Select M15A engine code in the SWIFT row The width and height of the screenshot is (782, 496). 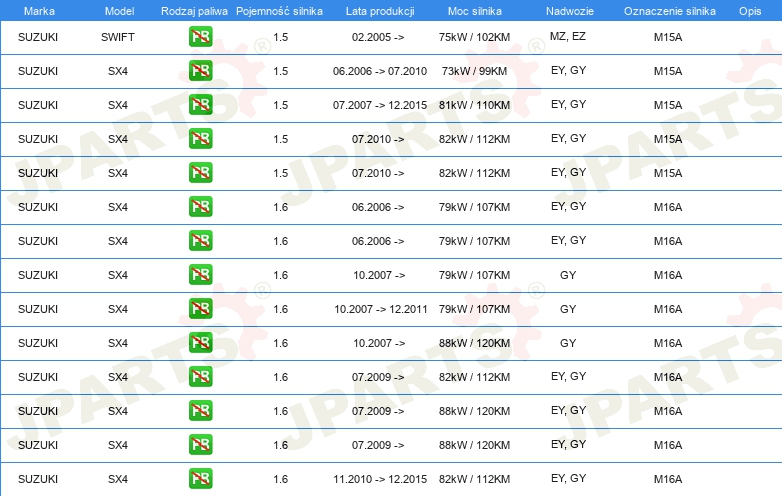[668, 37]
